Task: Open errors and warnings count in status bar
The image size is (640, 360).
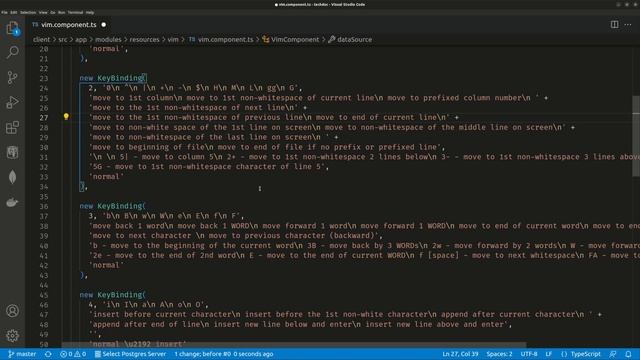Action: [x=73, y=354]
